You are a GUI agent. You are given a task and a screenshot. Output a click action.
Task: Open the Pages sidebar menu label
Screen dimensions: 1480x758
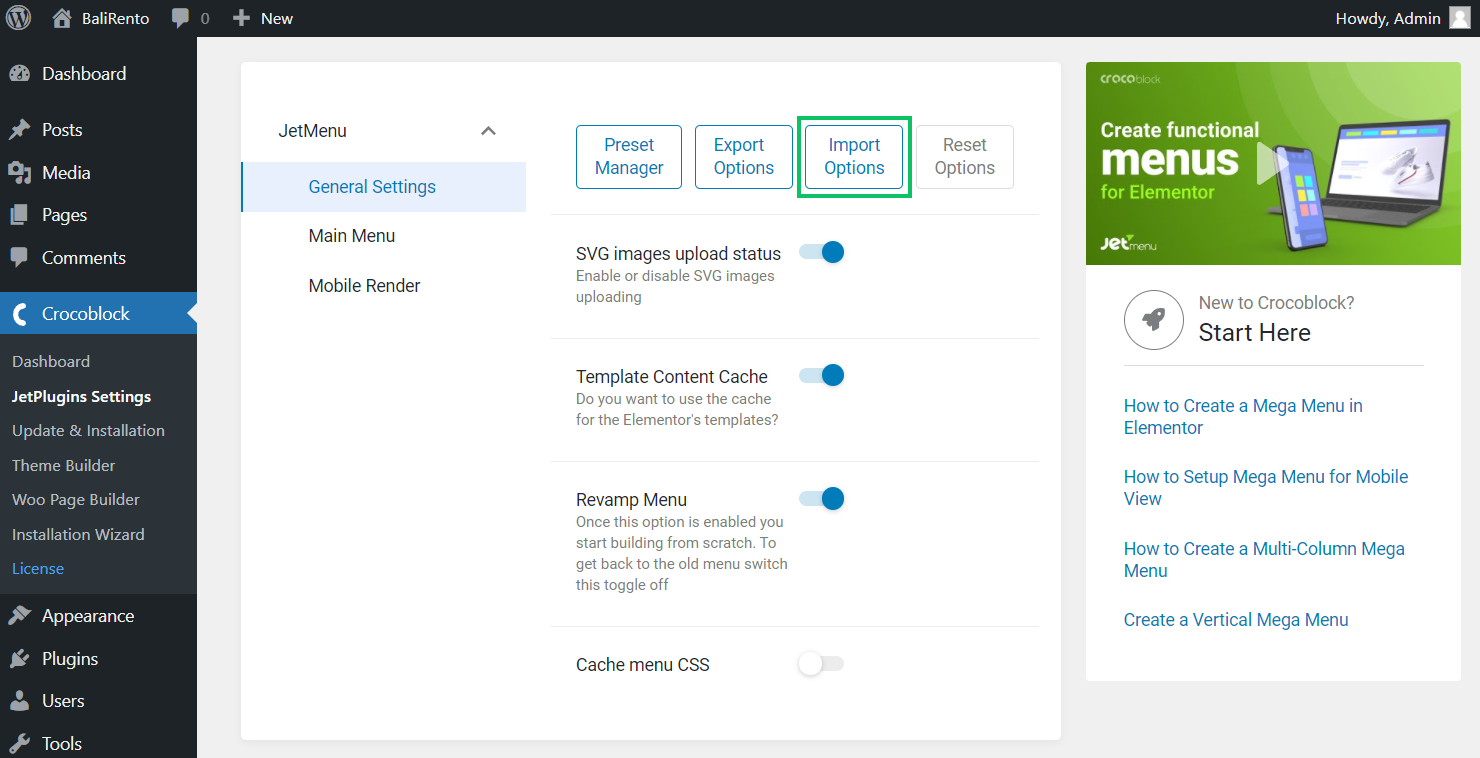click(64, 215)
